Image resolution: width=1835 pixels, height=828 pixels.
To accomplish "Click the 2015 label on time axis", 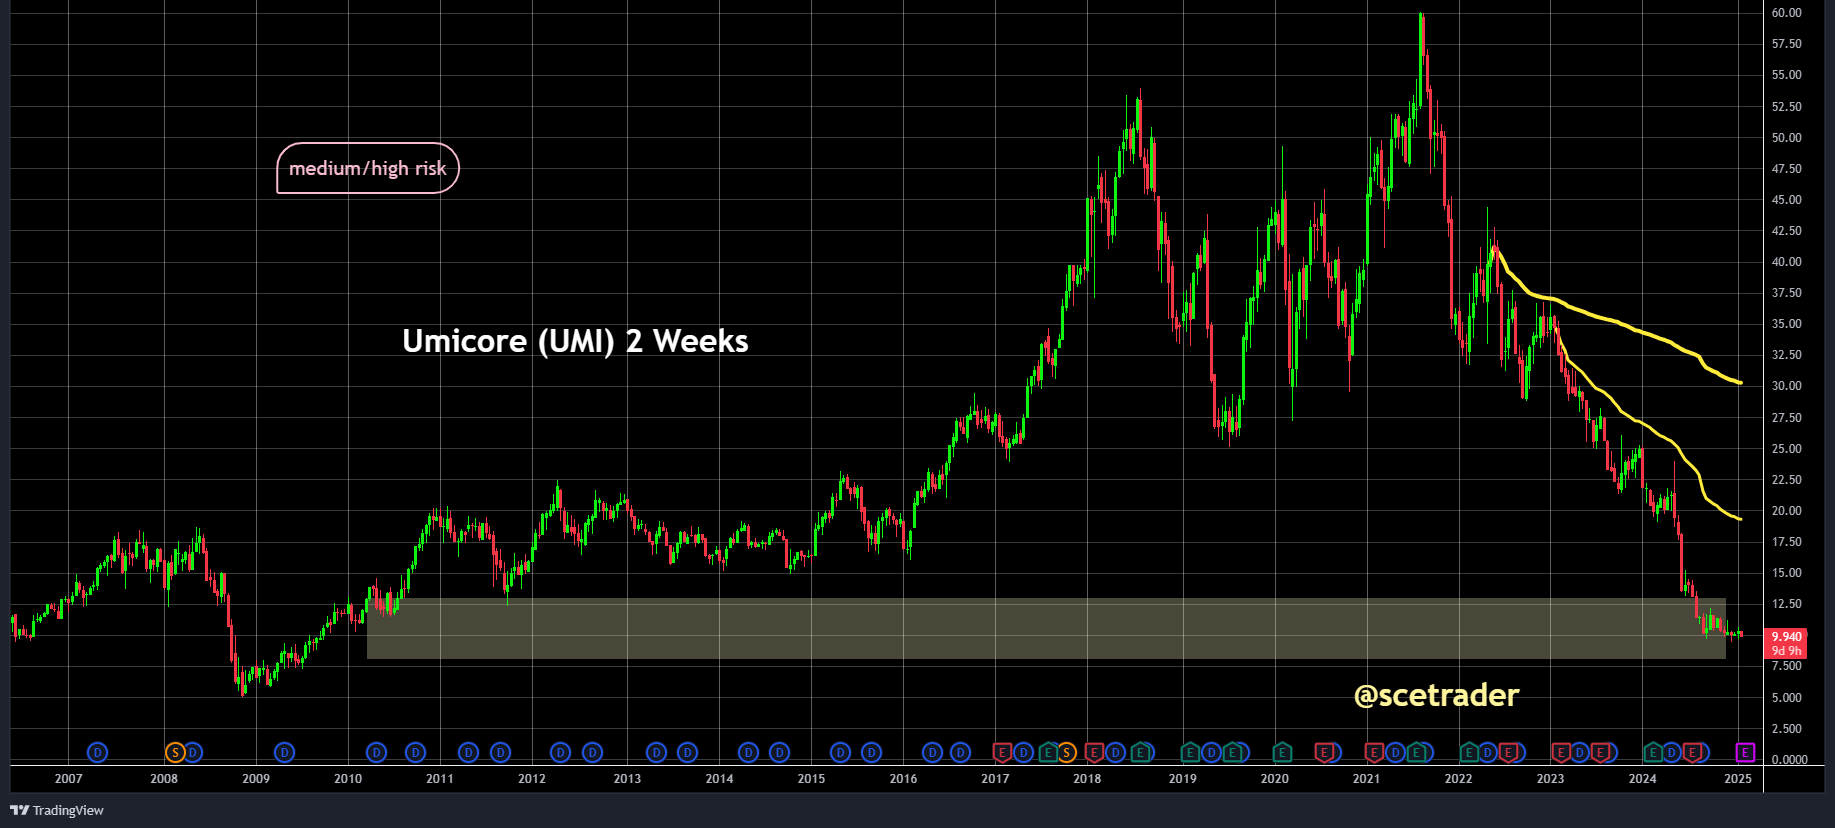I will click(811, 779).
